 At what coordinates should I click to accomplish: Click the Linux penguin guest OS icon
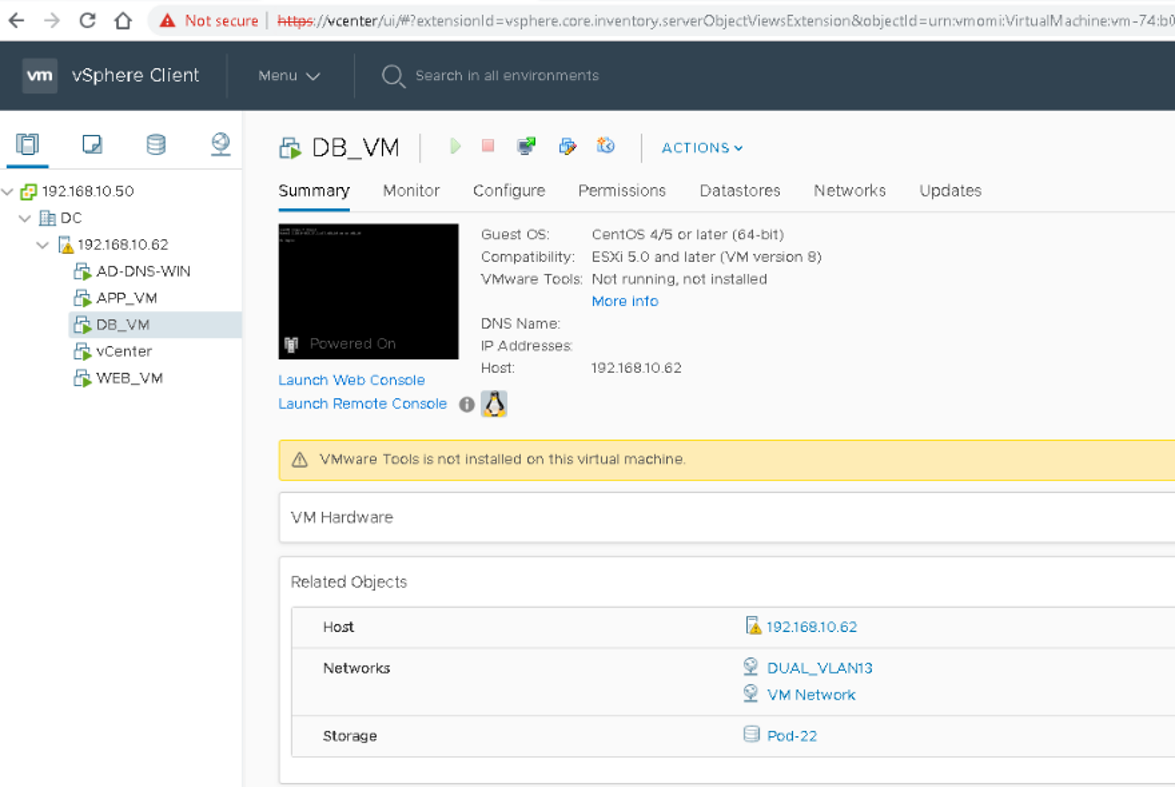[x=494, y=404]
